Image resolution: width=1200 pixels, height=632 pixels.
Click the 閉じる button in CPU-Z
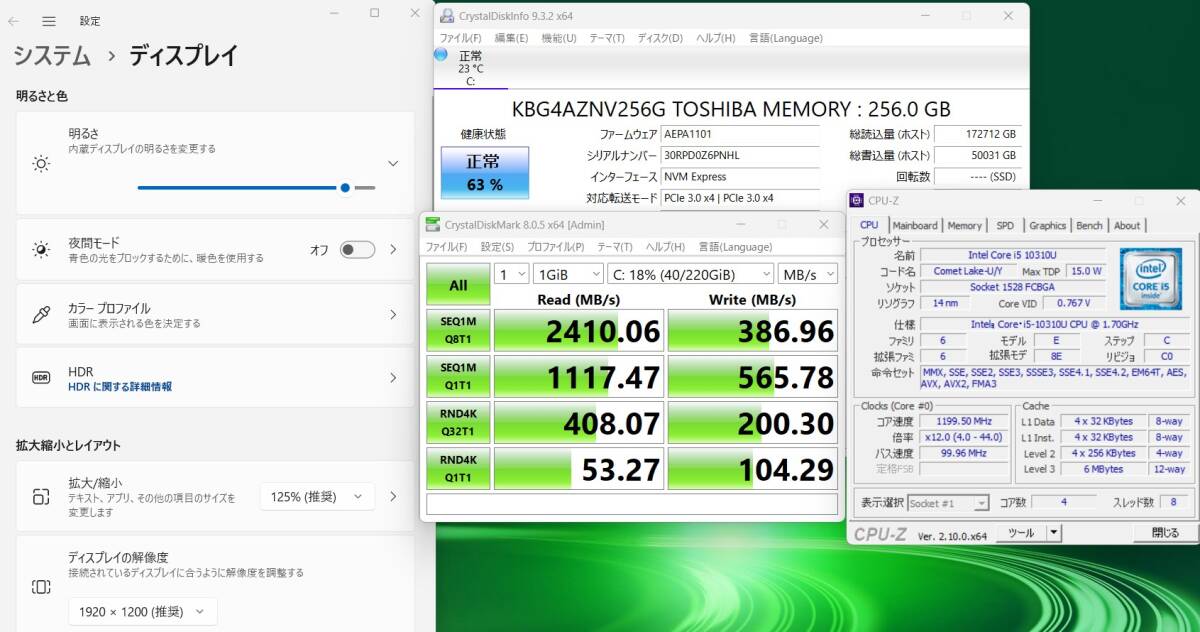(x=1164, y=533)
